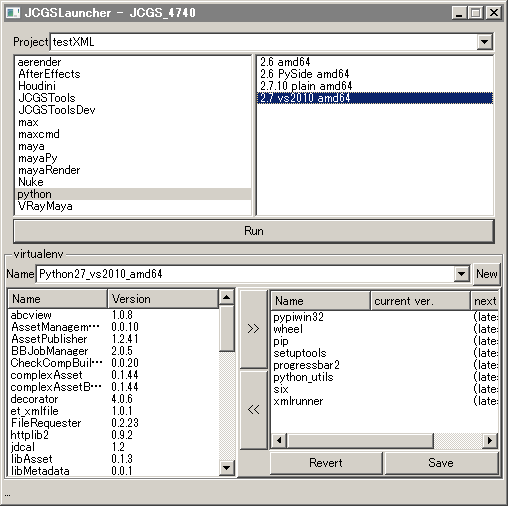
Task: Select maya in the application list
Action: point(133,146)
